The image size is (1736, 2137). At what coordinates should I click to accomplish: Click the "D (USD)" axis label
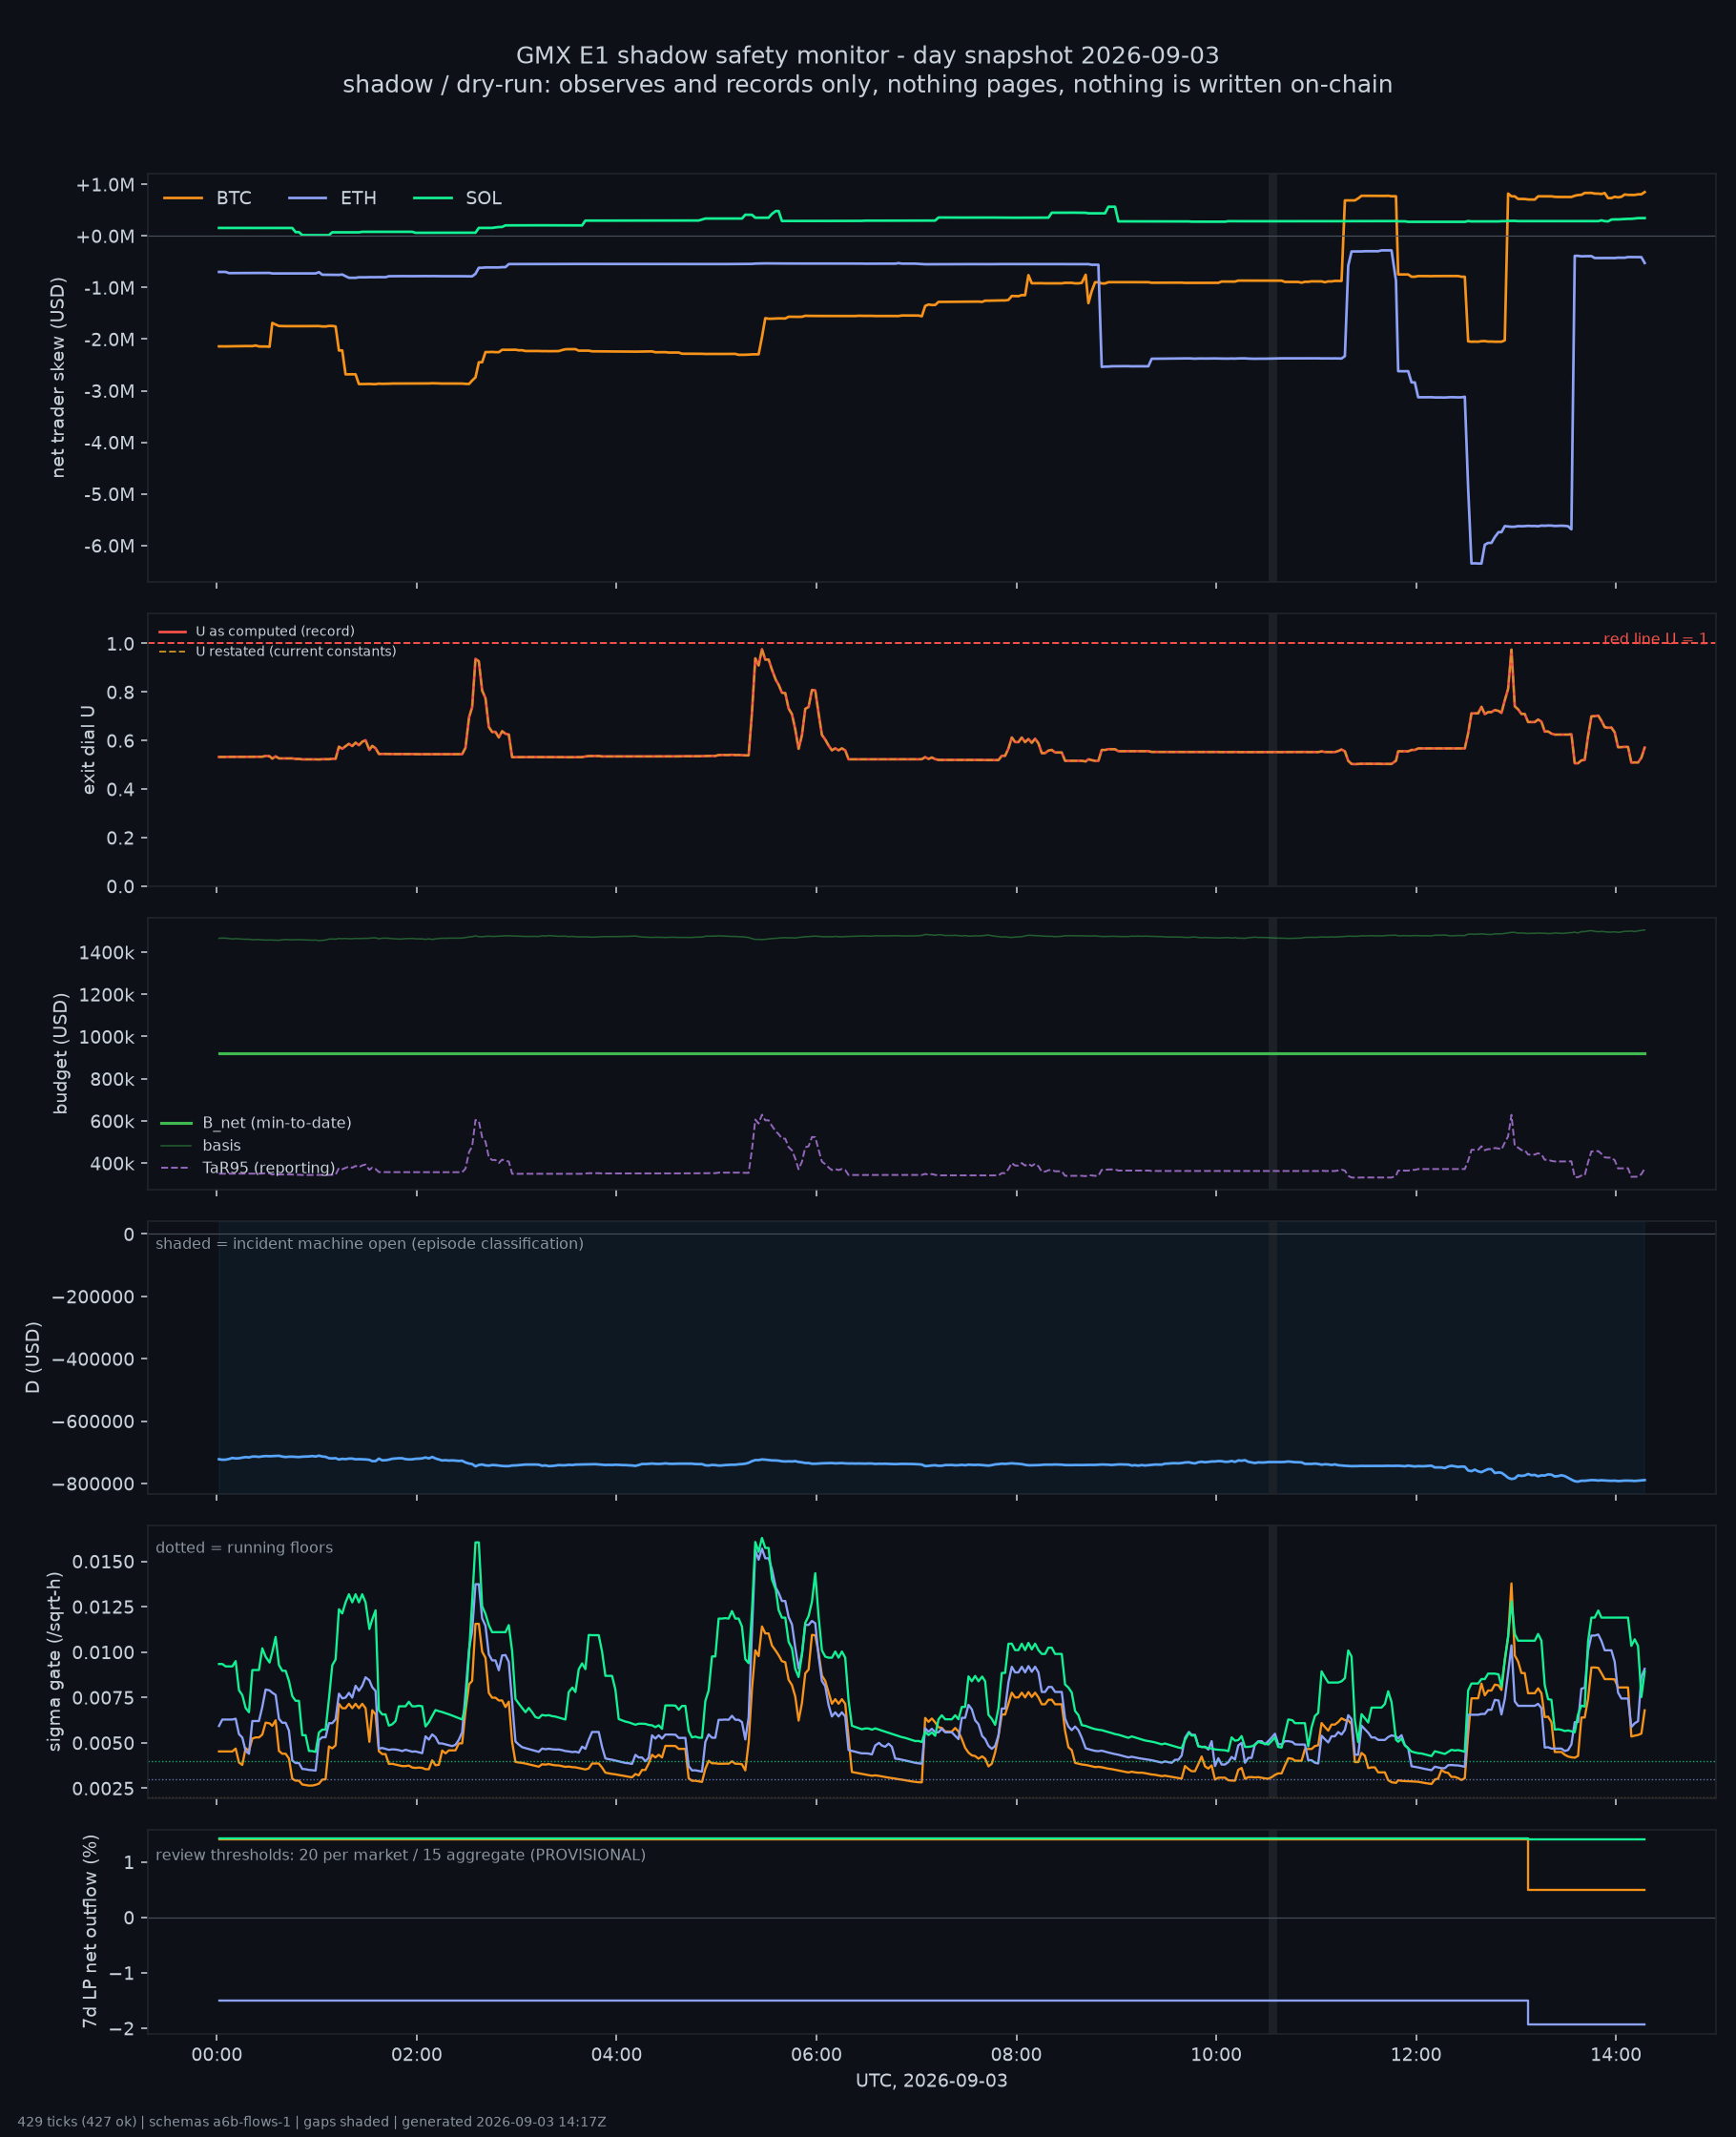33,1357
